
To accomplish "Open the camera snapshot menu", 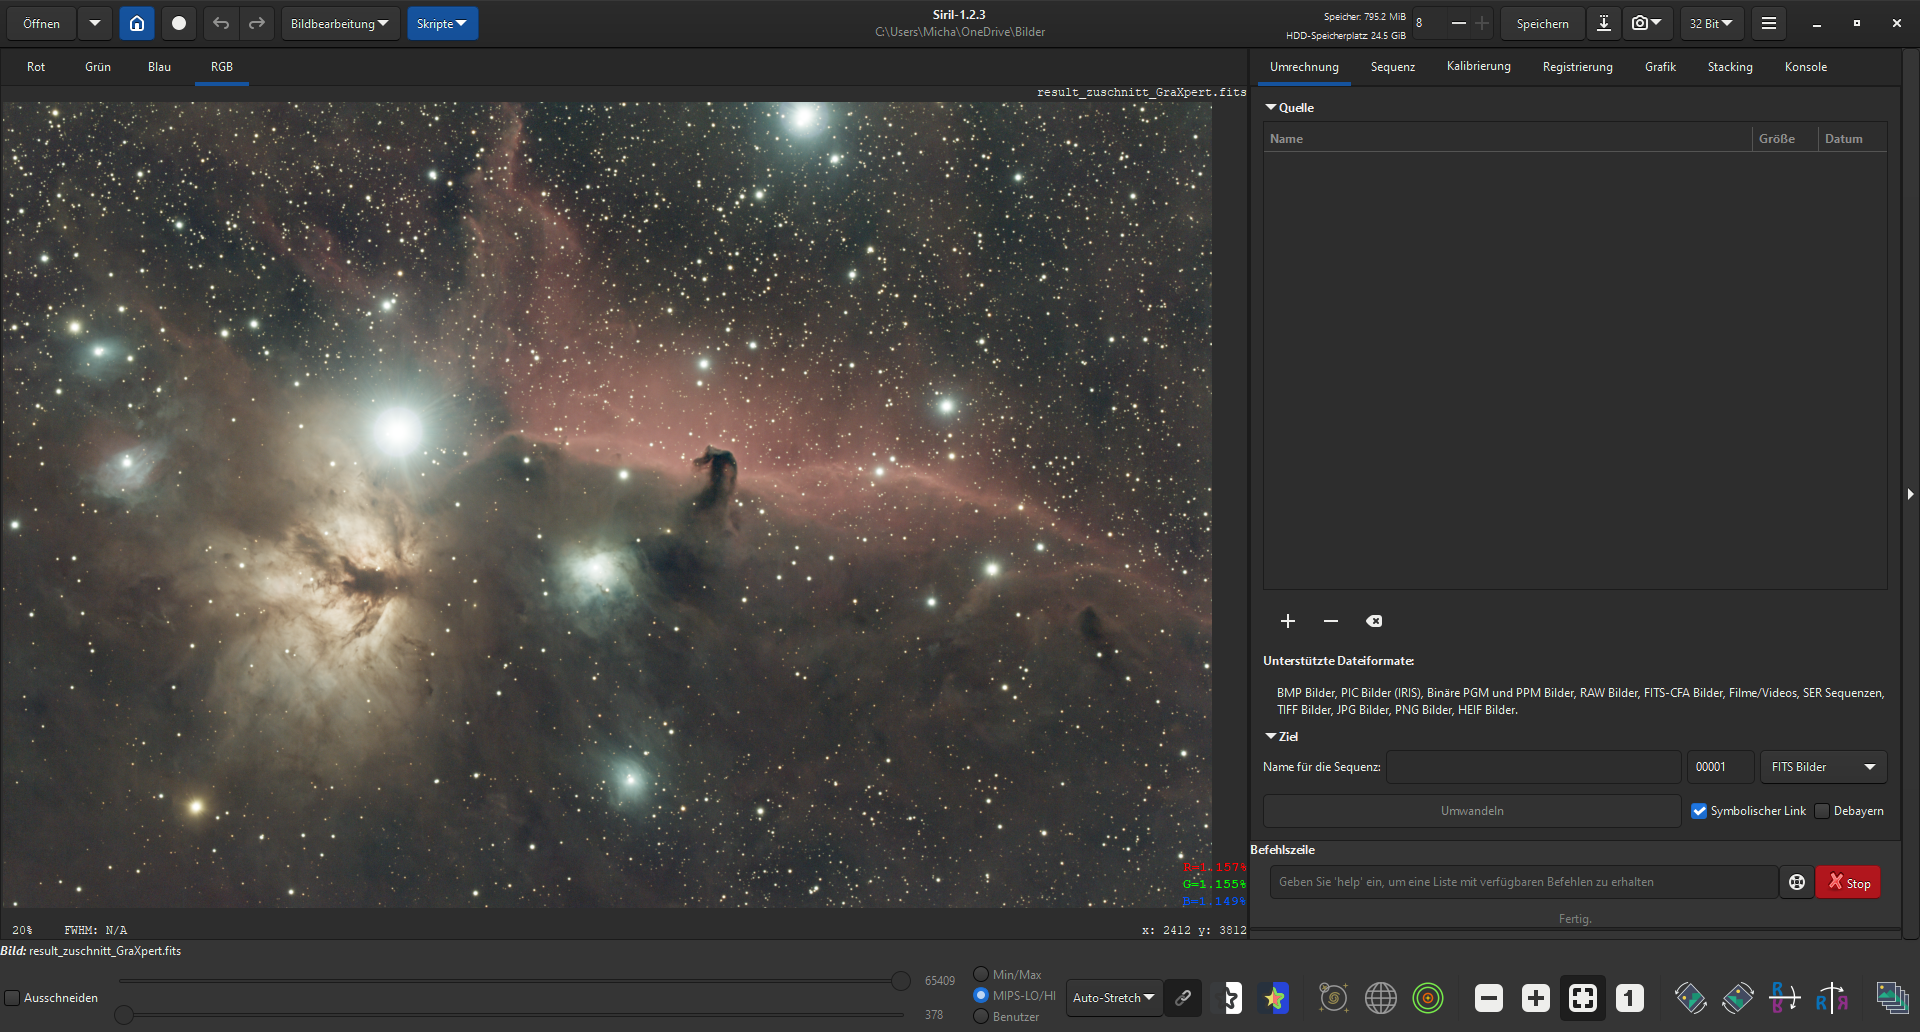I will 1646,23.
